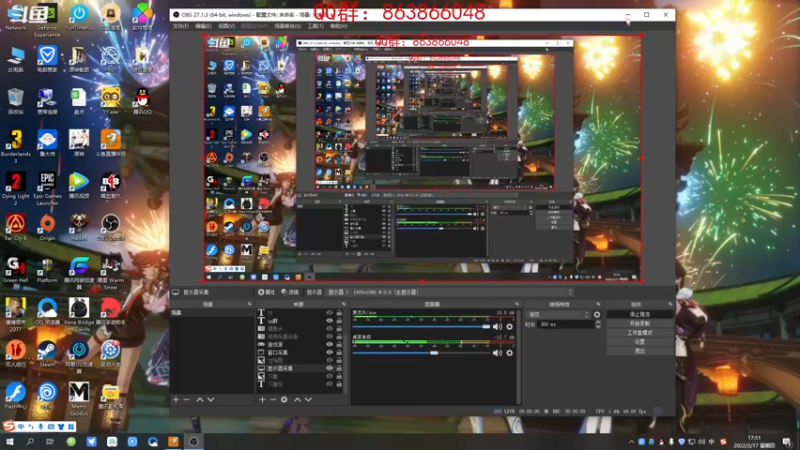Click the 设置 settings button

click(640, 342)
